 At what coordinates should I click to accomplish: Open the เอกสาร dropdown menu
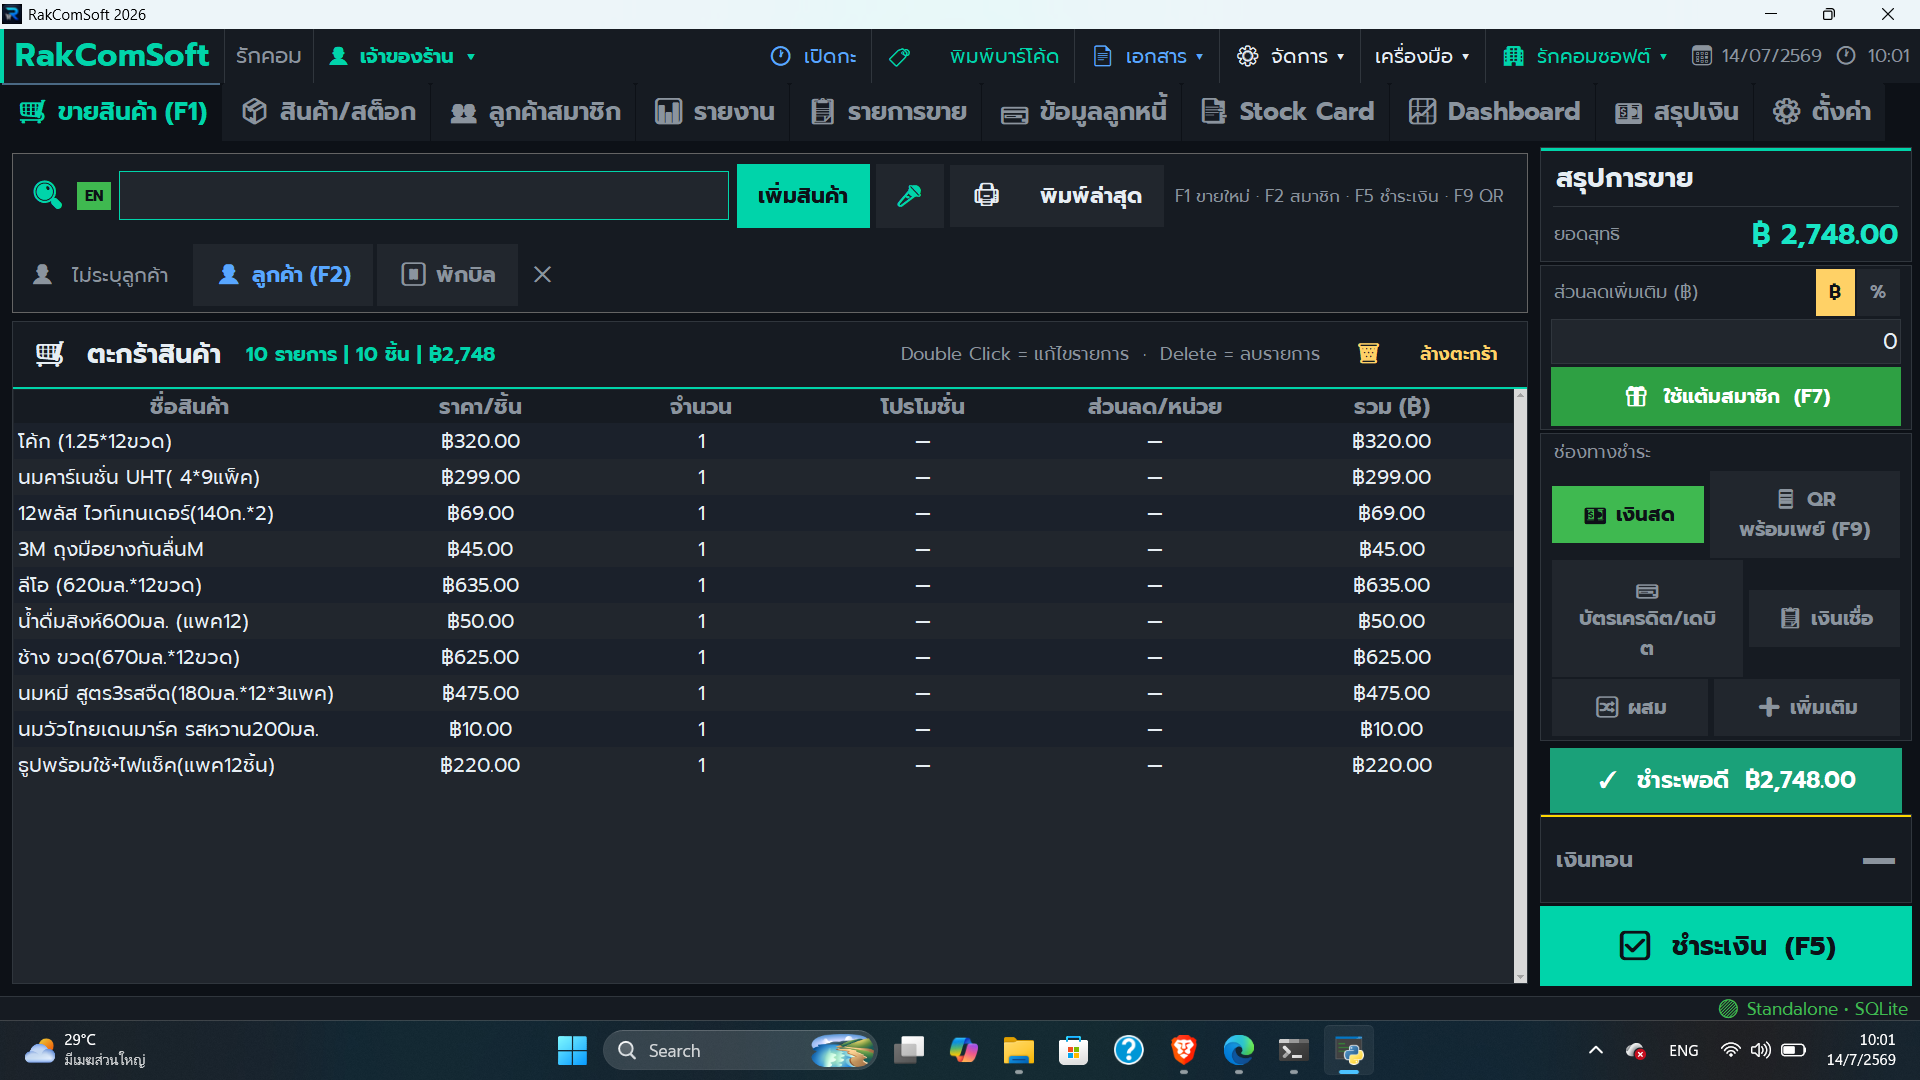1147,57
